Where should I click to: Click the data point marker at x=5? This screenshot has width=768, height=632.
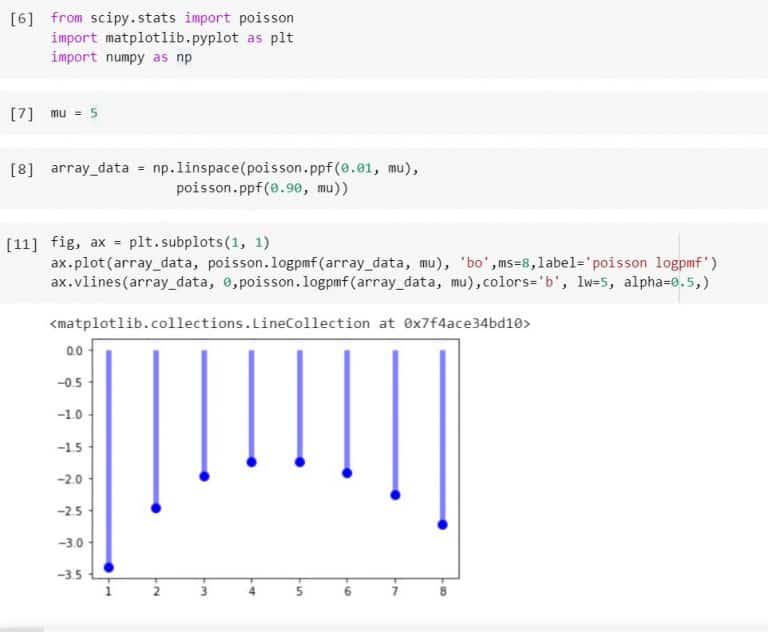tap(300, 462)
